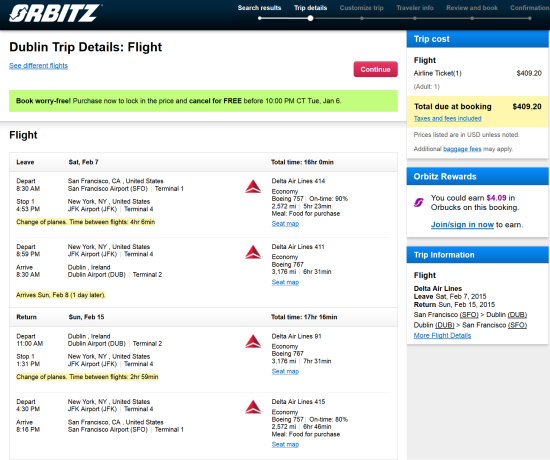Open Taxes and fees included link
This screenshot has width=550, height=460.
pyautogui.click(x=447, y=119)
